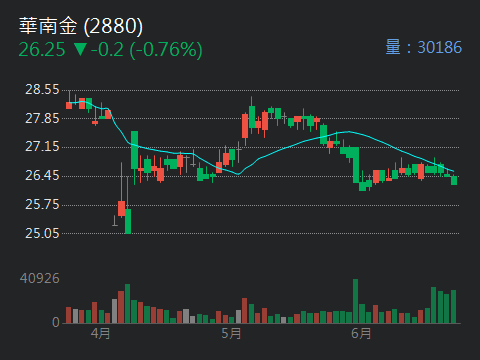This screenshot has height=360, width=480.
Task: Click the 26.45 price axis label
Action: pos(42,176)
